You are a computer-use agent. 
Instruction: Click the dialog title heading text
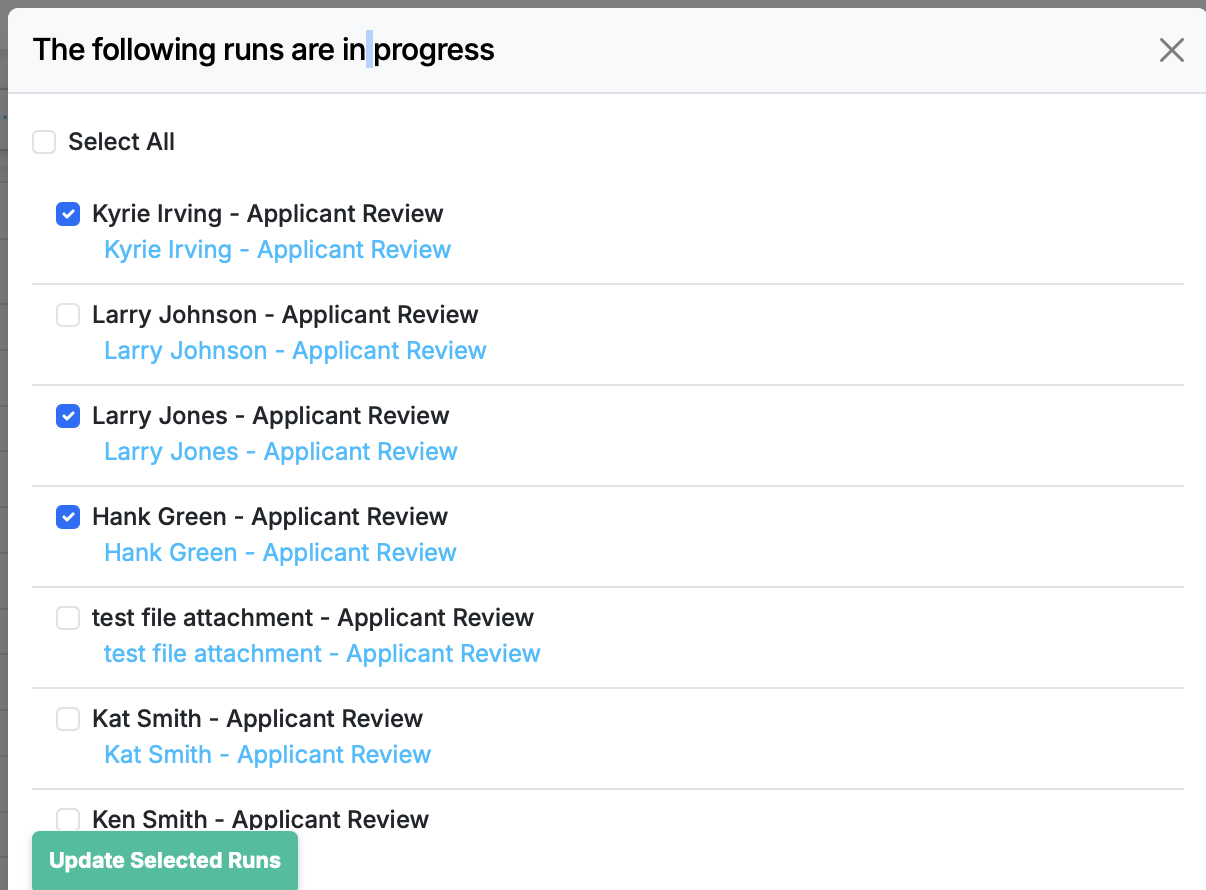click(263, 50)
